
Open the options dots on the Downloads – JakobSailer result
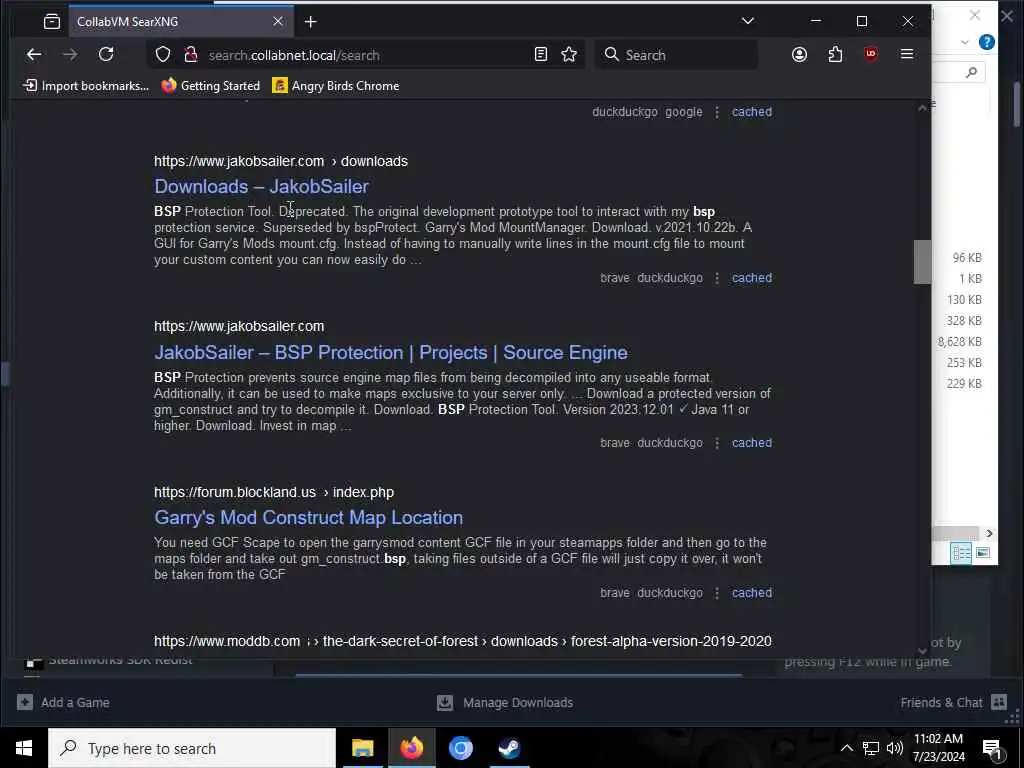pos(717,278)
